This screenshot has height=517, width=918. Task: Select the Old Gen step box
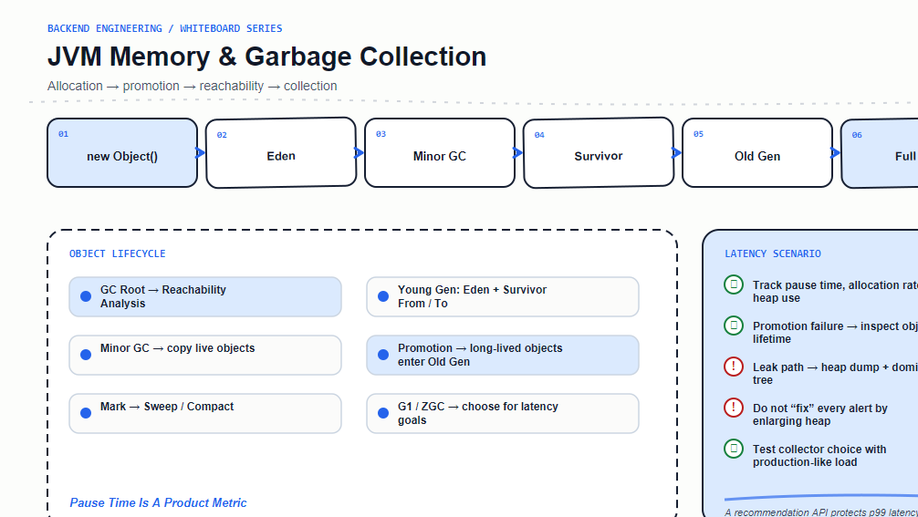coord(757,153)
